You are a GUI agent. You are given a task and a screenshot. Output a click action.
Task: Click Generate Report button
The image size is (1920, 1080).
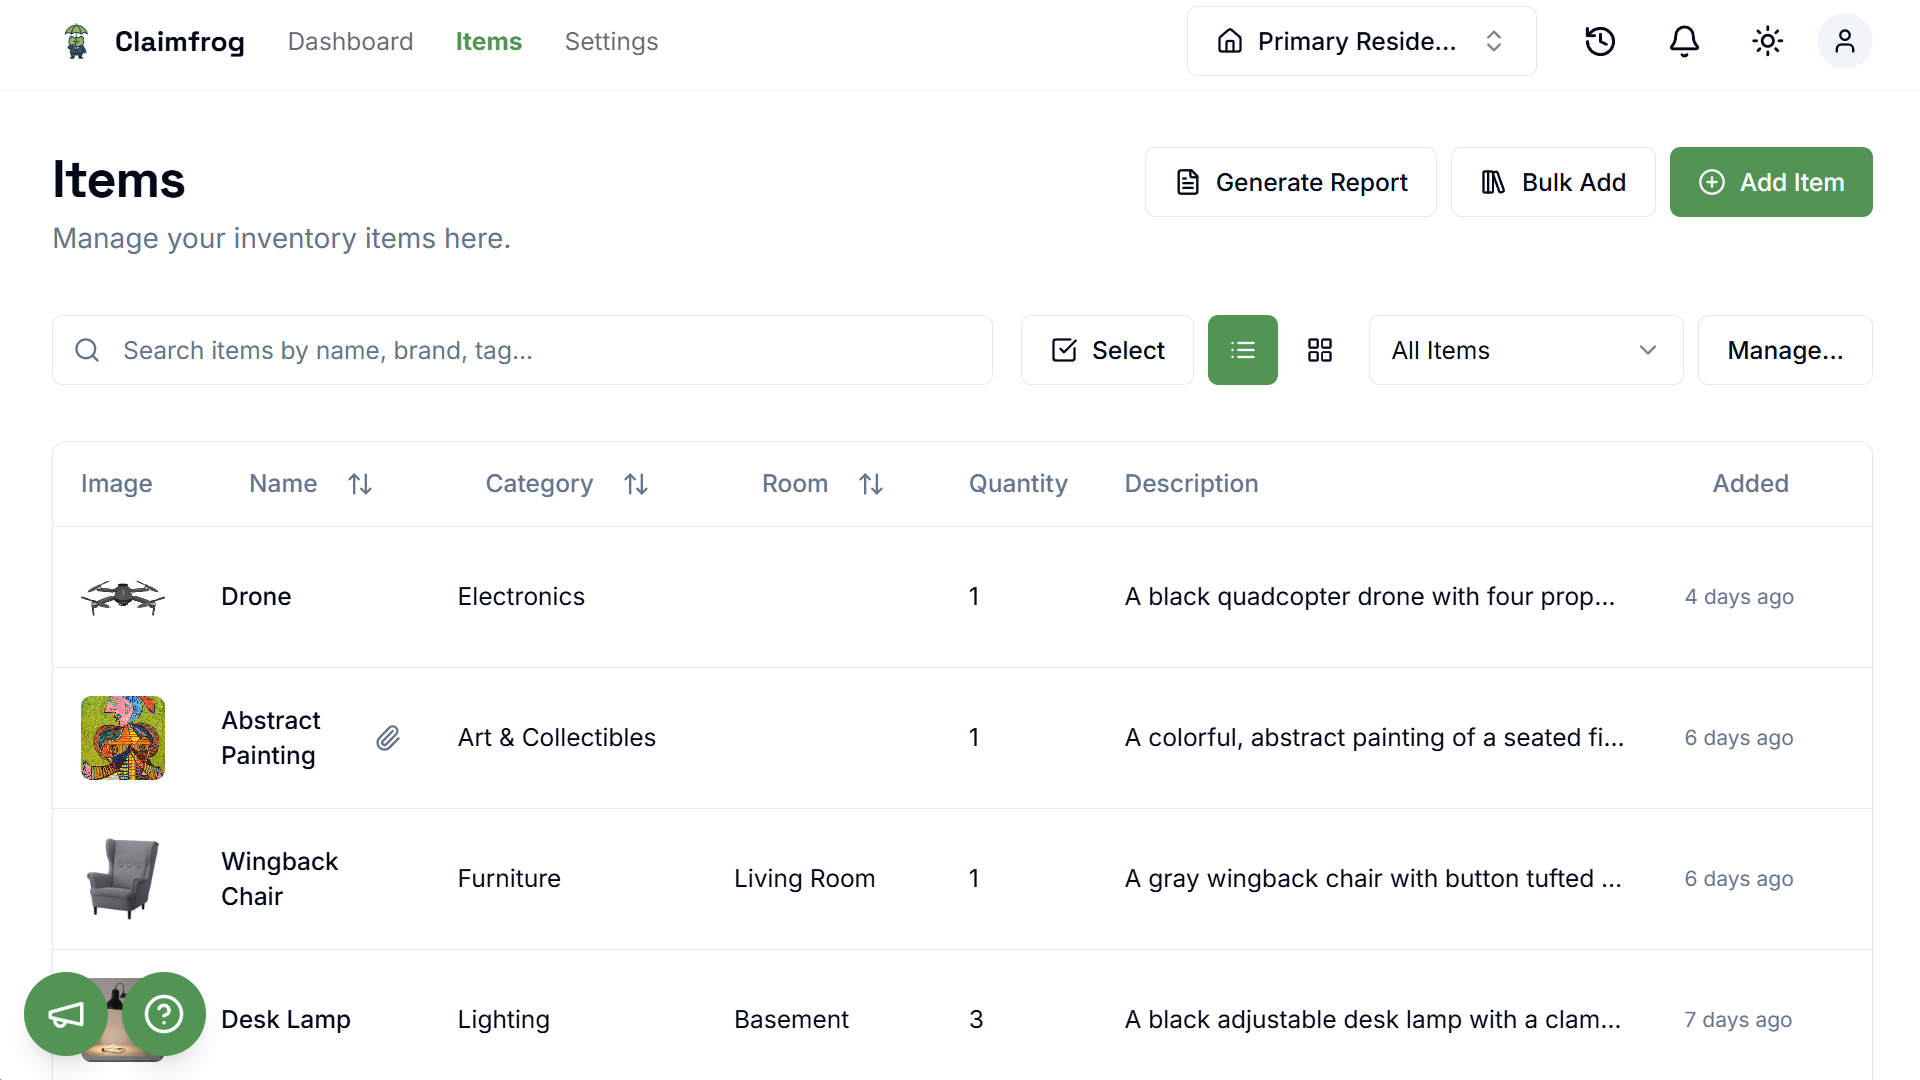tap(1290, 182)
